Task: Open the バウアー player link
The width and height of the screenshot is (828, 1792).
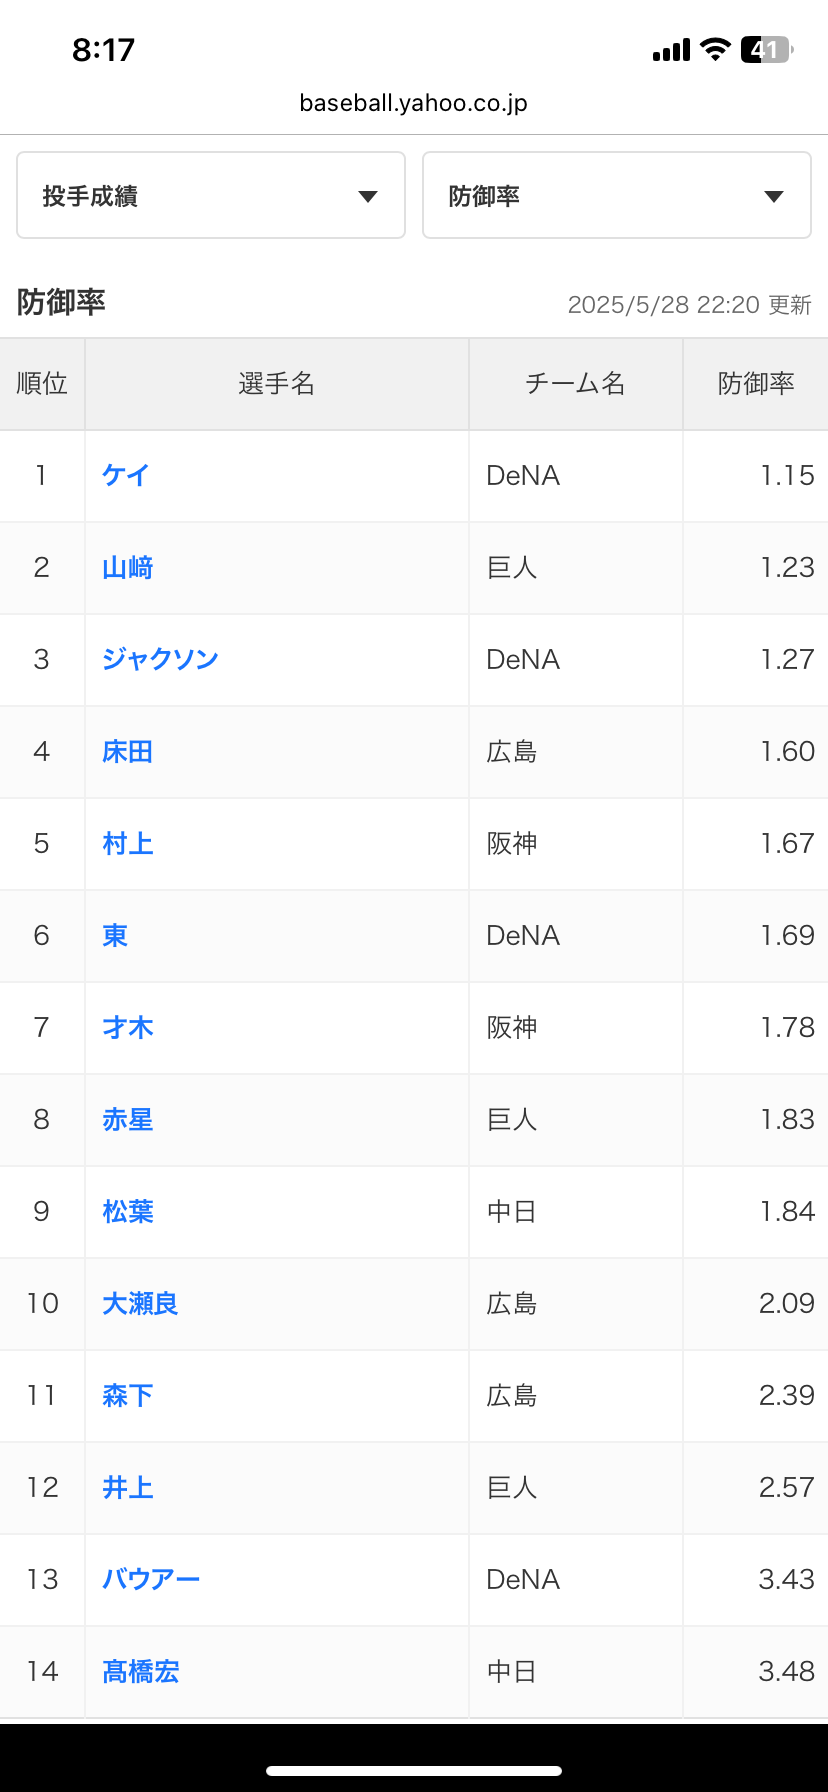Action: (151, 1579)
